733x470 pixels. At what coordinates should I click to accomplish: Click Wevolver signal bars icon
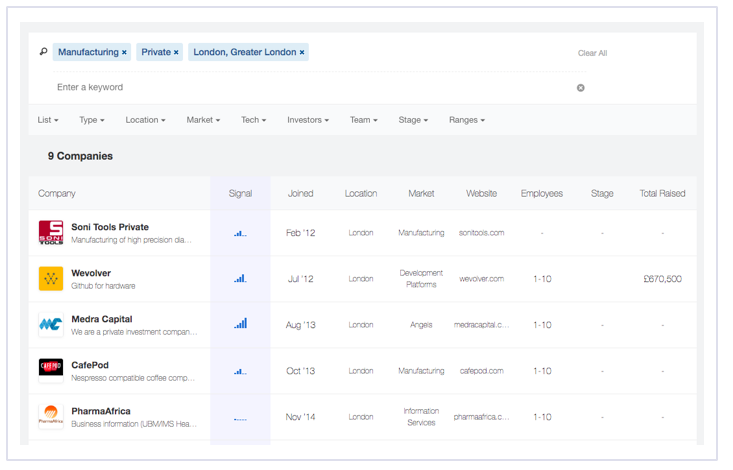(x=240, y=279)
